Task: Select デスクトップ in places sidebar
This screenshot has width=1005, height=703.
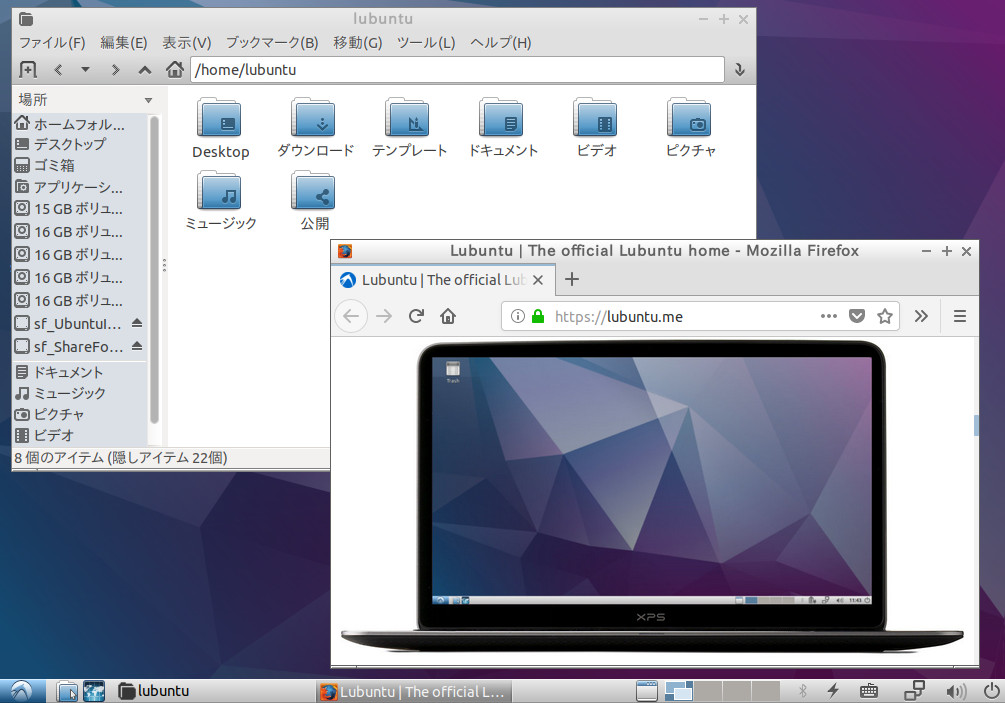Action: coord(80,144)
